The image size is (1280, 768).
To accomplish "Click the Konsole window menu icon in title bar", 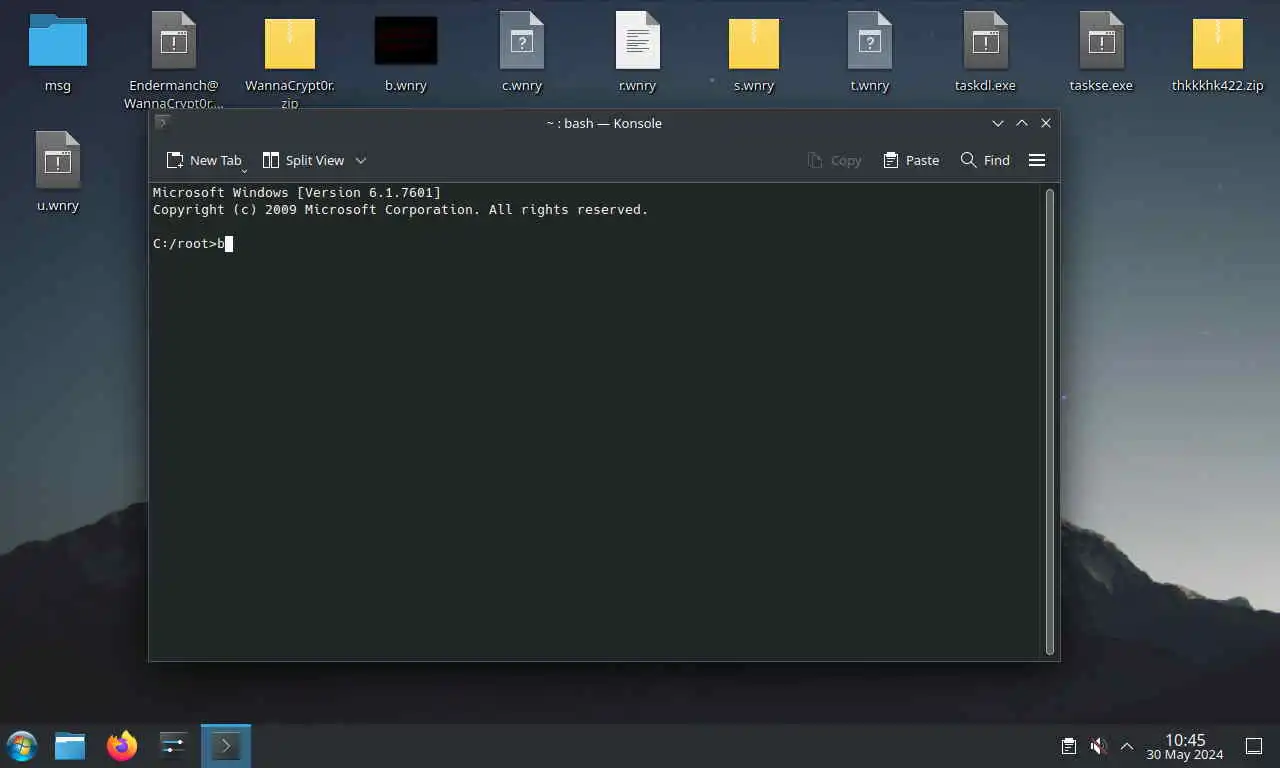I will tap(163, 123).
